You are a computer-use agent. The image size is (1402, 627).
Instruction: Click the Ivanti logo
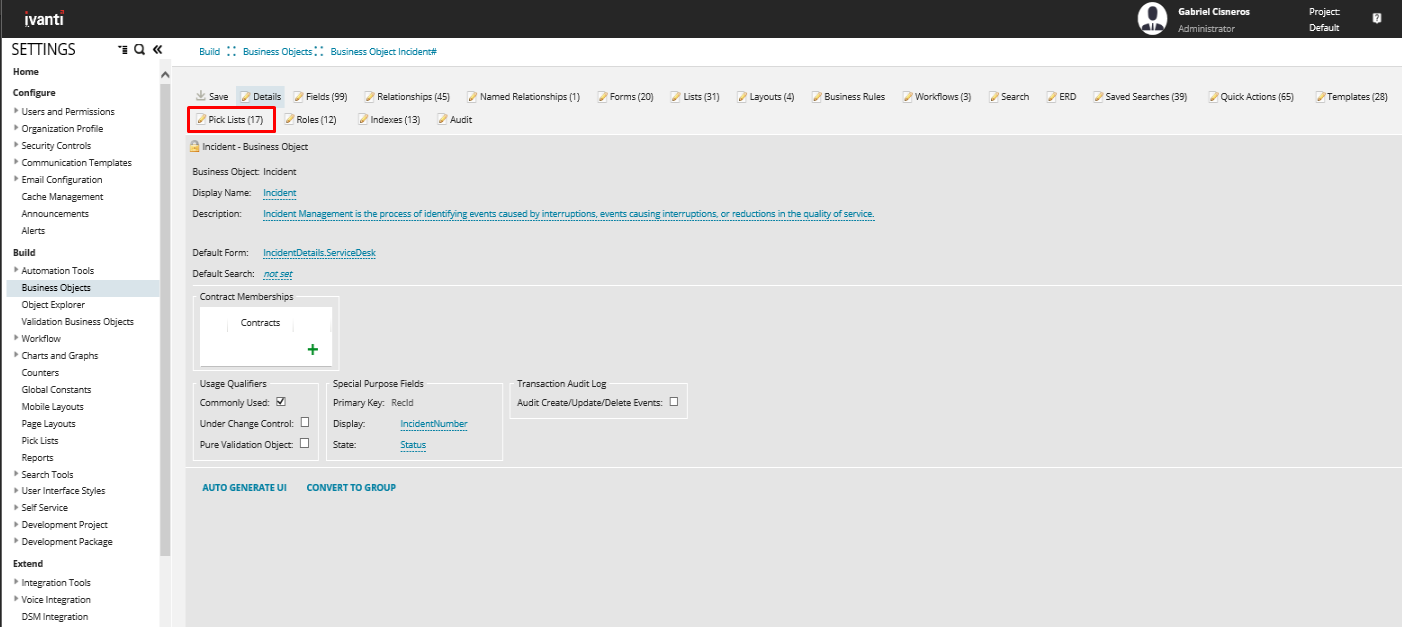pyautogui.click(x=45, y=19)
